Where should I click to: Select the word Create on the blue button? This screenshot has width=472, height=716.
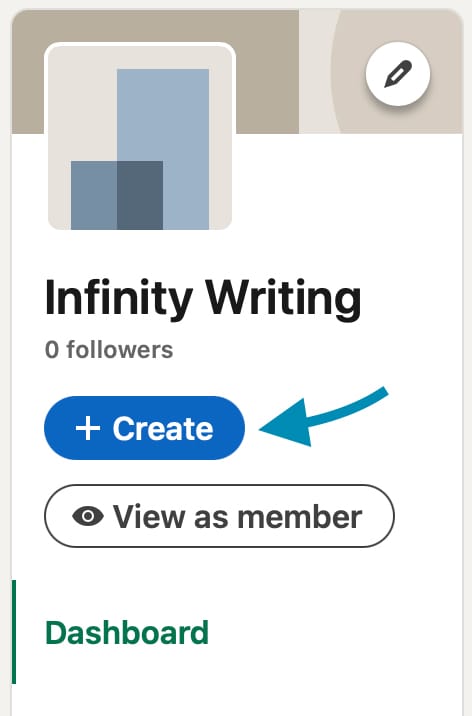pyautogui.click(x=163, y=429)
